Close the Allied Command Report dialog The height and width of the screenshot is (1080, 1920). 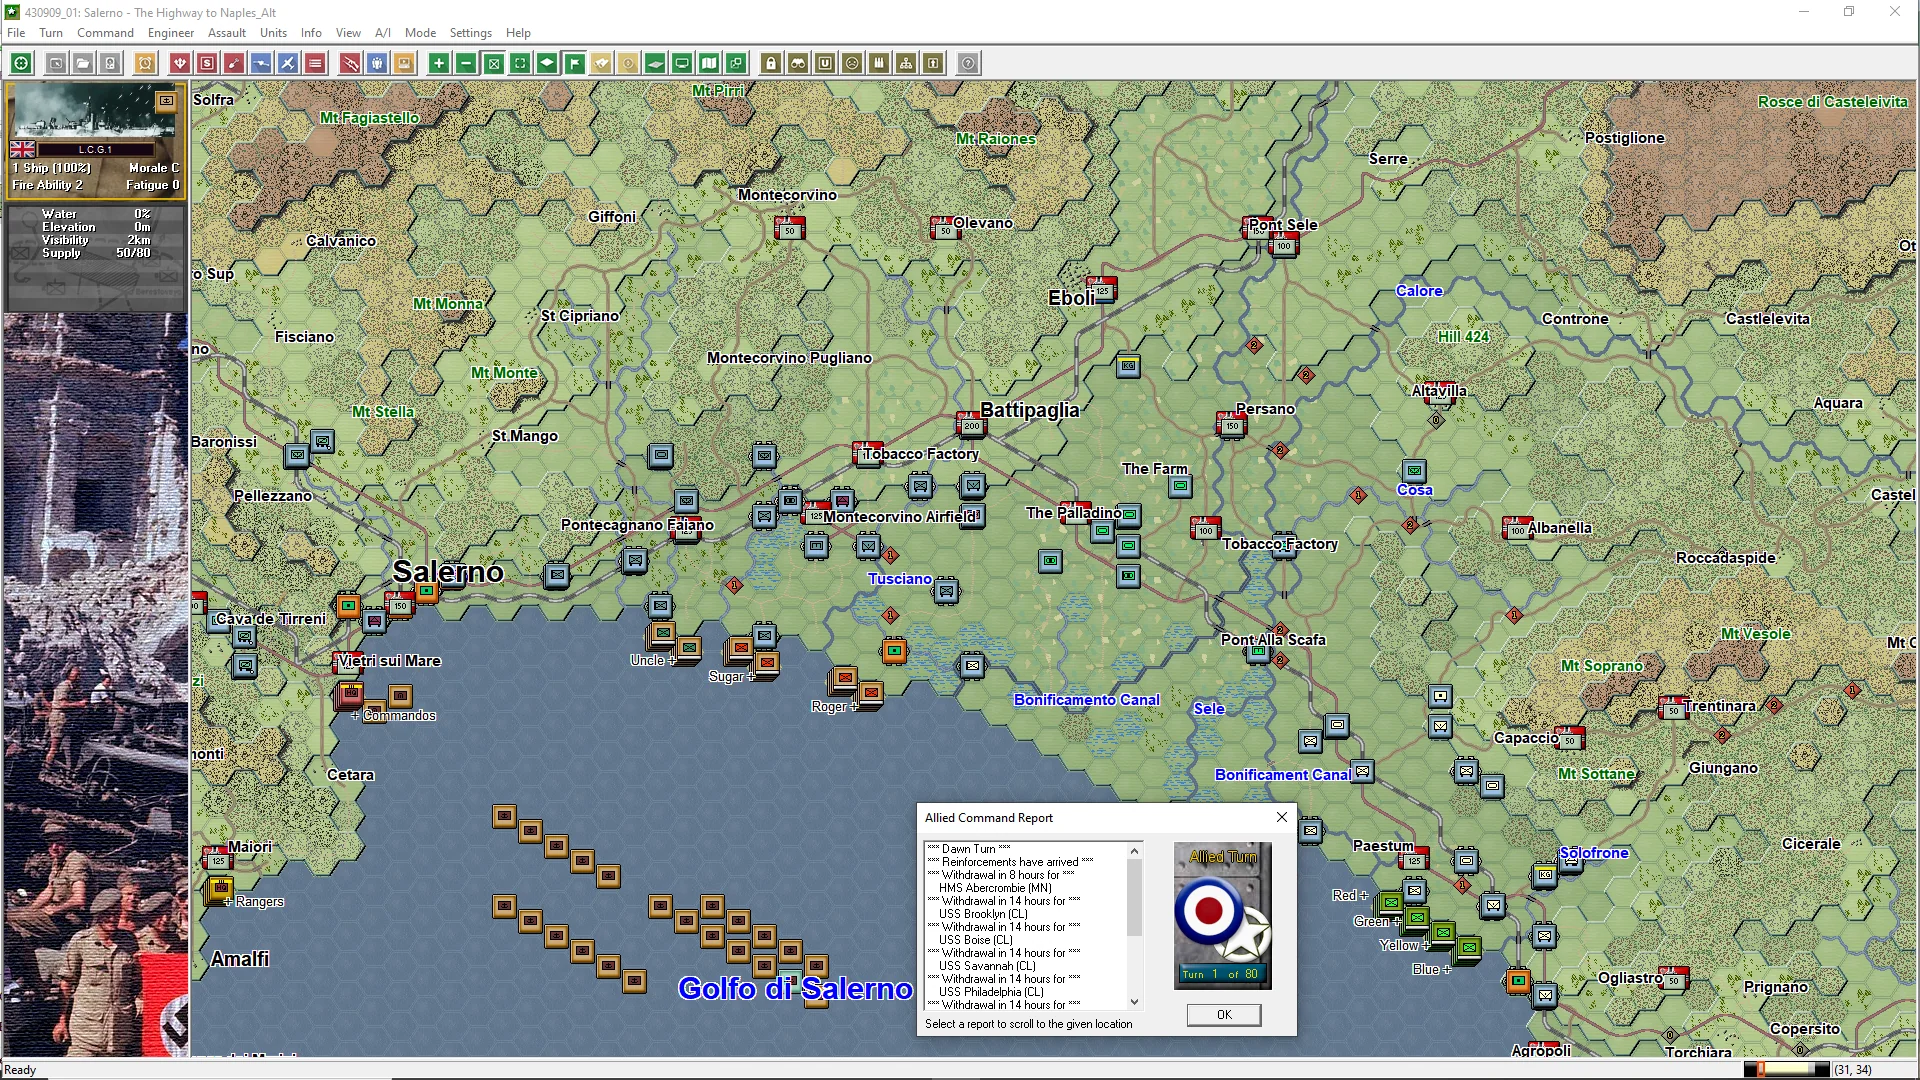1281,817
